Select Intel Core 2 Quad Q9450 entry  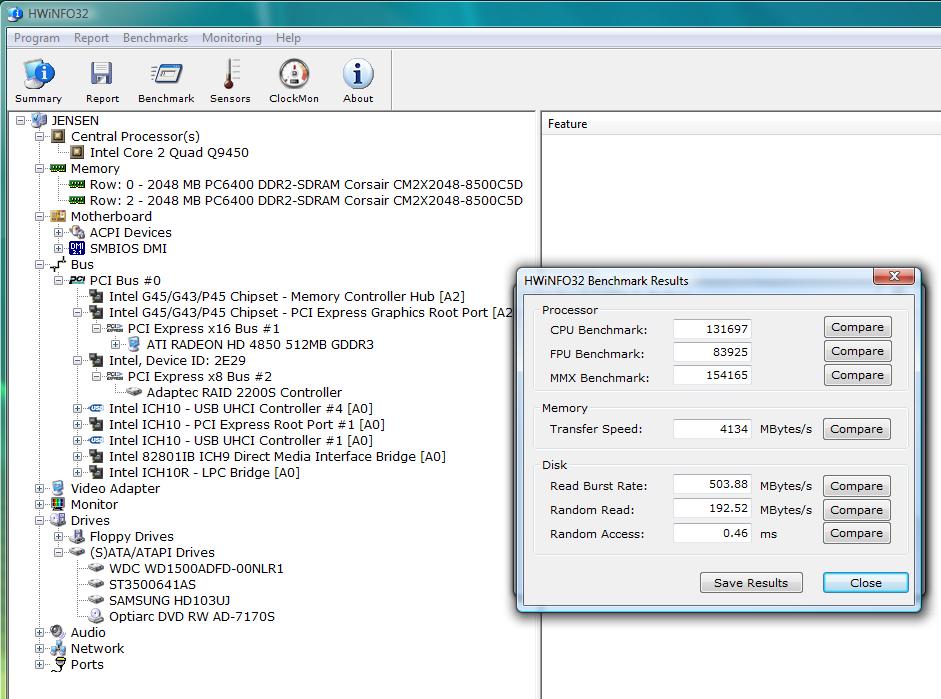click(x=169, y=152)
